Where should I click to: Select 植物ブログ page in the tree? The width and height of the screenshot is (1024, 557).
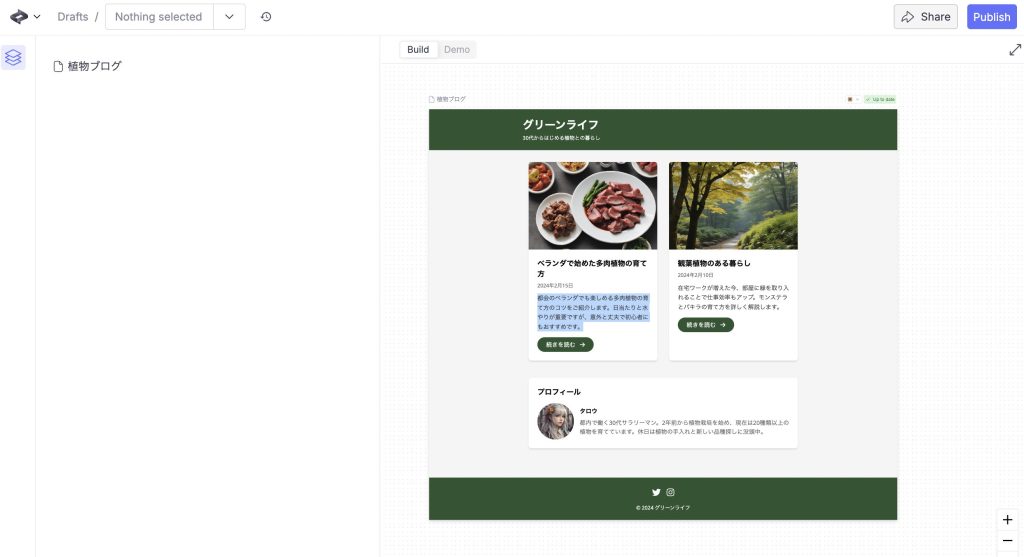94,67
